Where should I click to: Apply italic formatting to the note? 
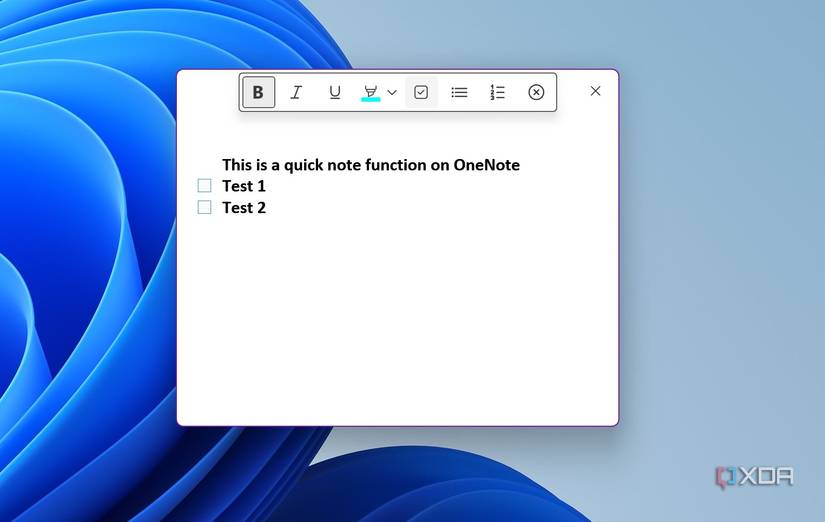[x=296, y=92]
